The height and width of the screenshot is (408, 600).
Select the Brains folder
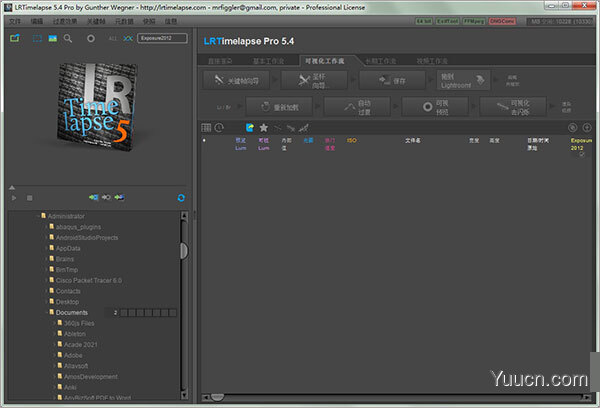64,259
